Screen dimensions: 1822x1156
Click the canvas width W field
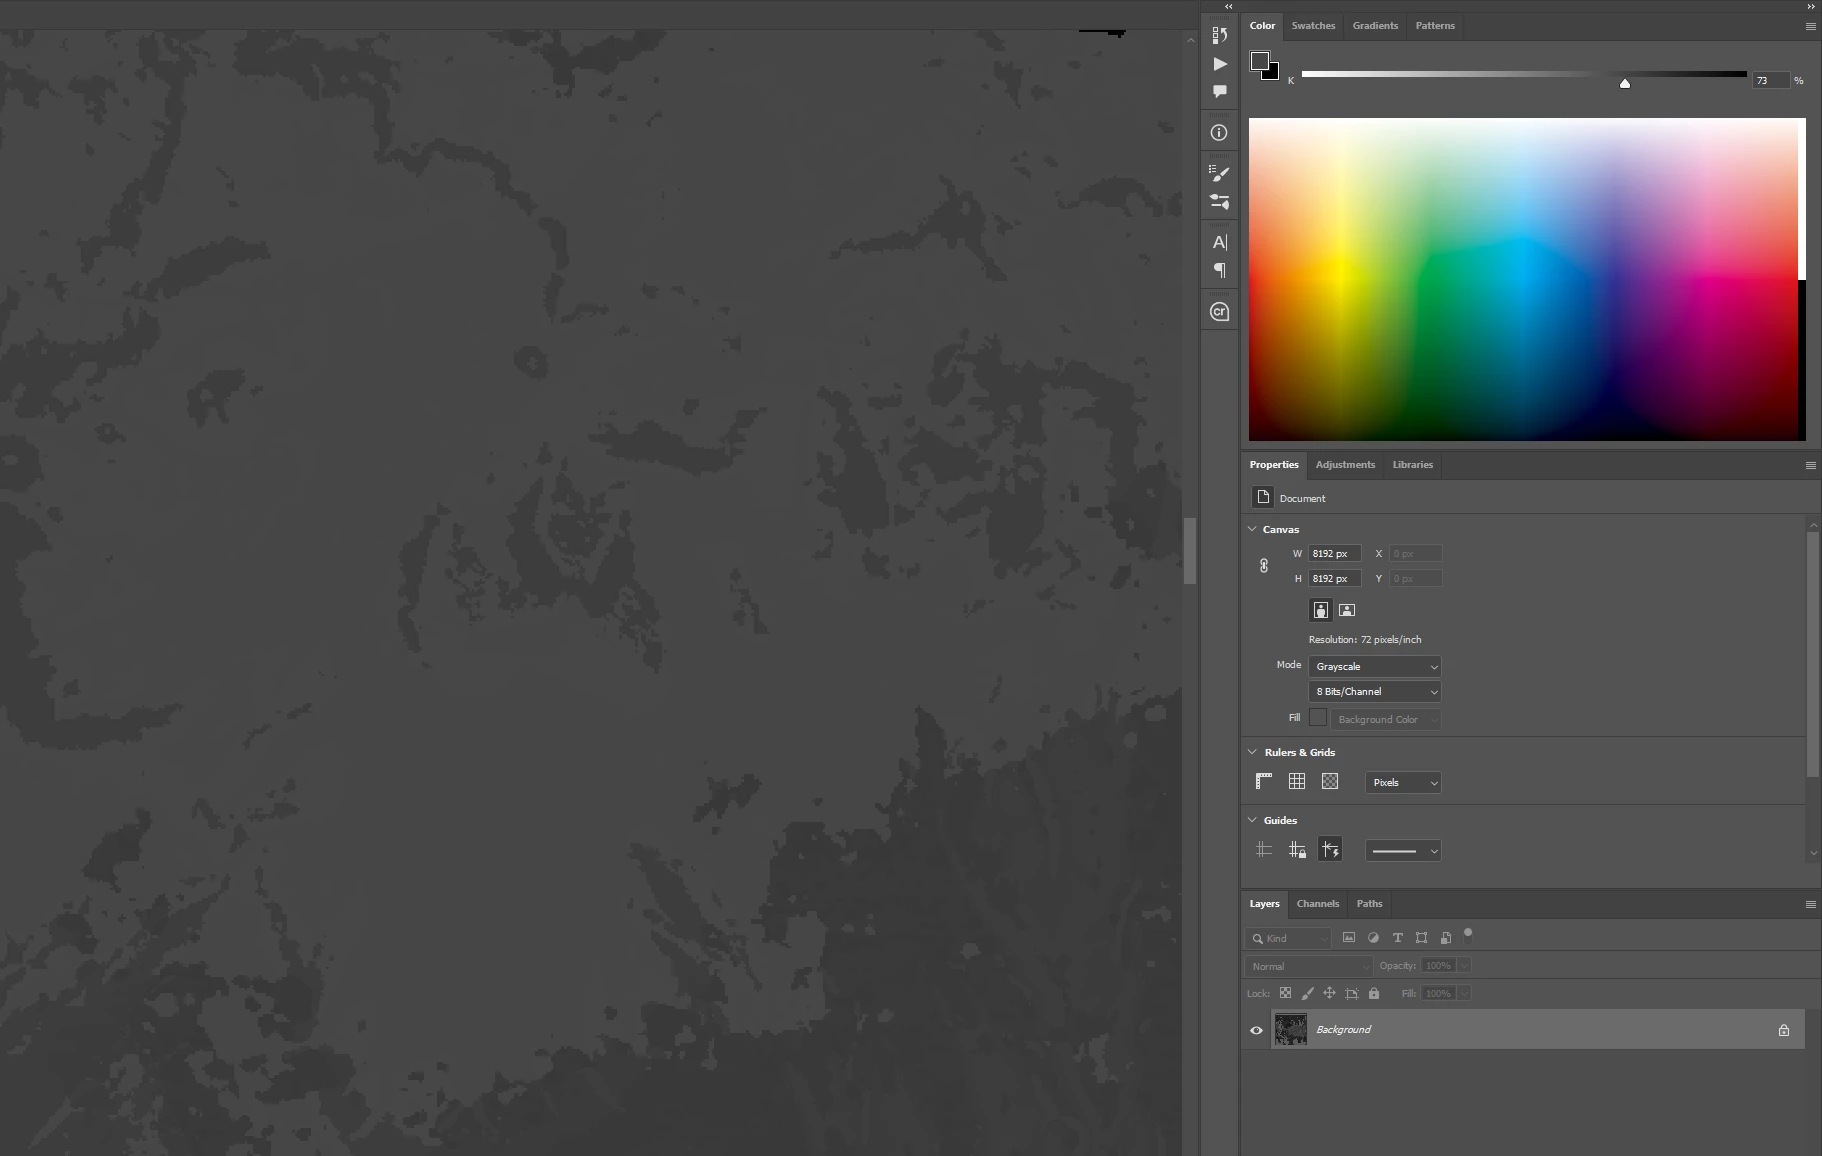tap(1335, 554)
